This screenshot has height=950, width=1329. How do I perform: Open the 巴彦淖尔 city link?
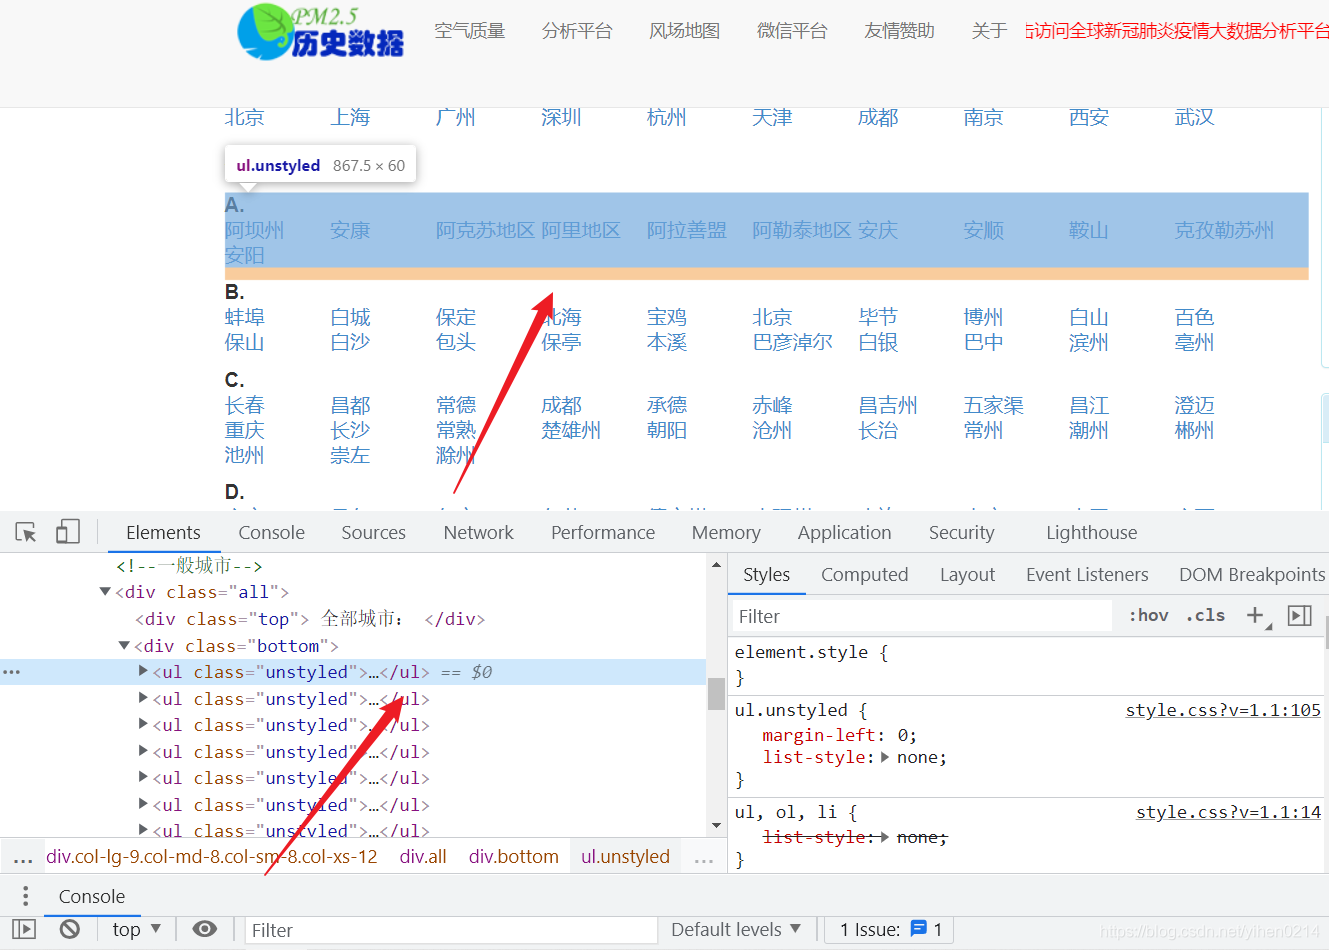point(792,342)
